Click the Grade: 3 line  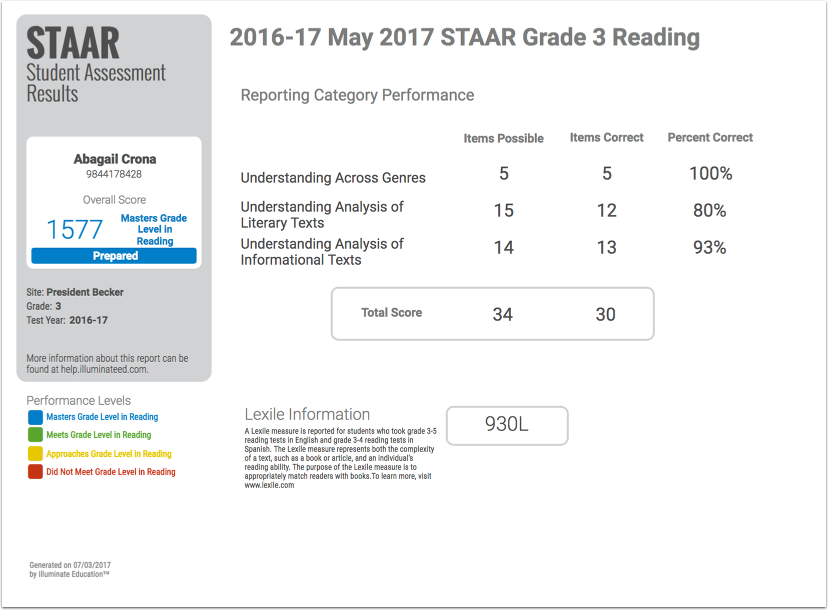(x=44, y=306)
